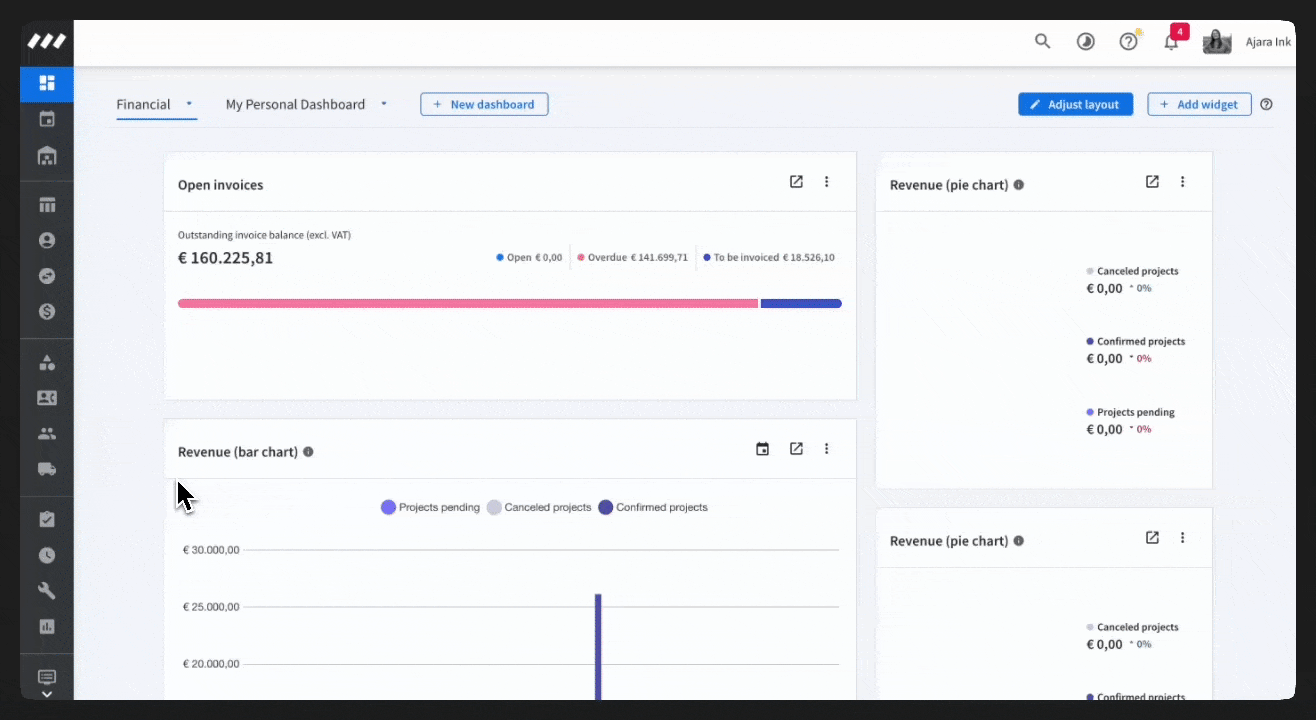Open the Dashboard icon in the sidebar
The image size is (1316, 720).
click(47, 83)
